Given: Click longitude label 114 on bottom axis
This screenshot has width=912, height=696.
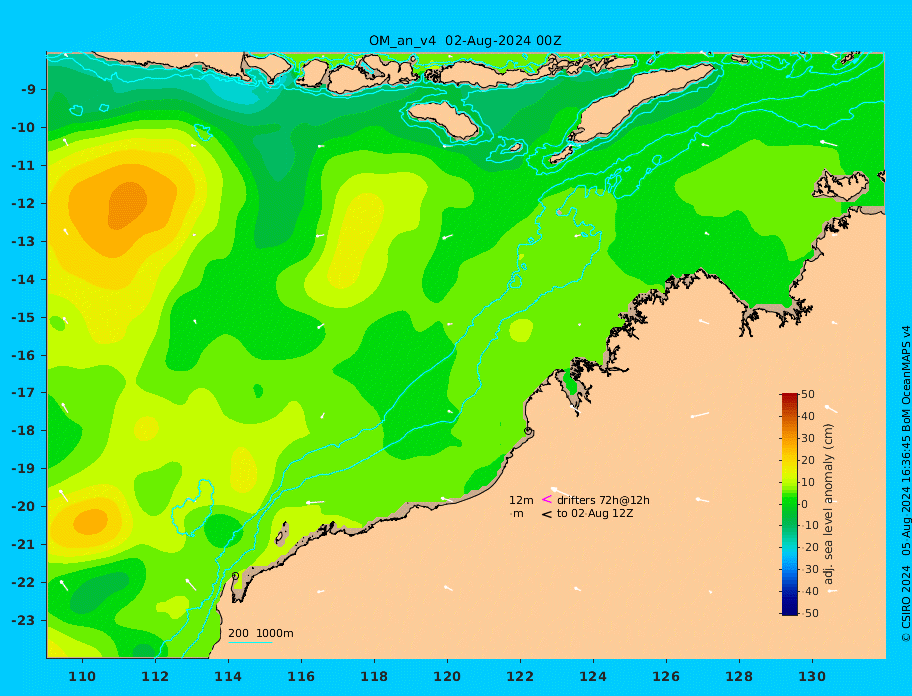Looking at the screenshot, I should pyautogui.click(x=228, y=676).
